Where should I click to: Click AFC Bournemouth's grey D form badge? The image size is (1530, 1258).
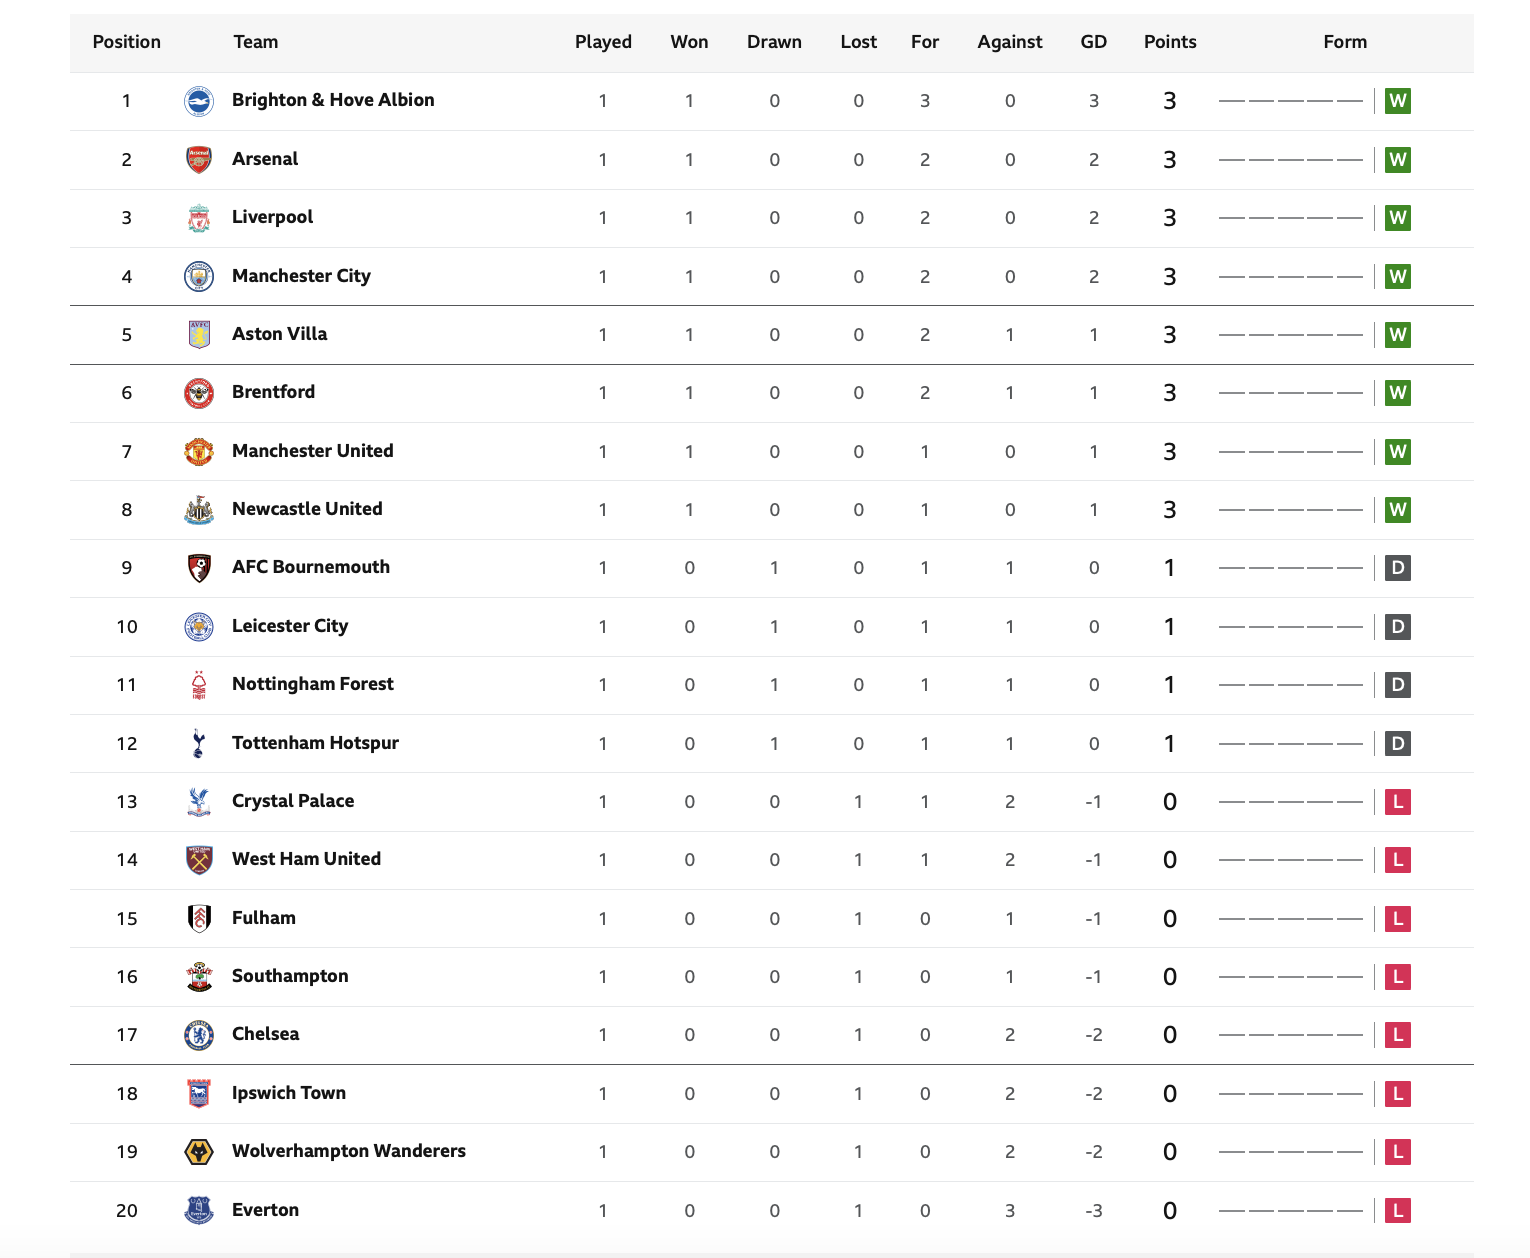(1398, 568)
